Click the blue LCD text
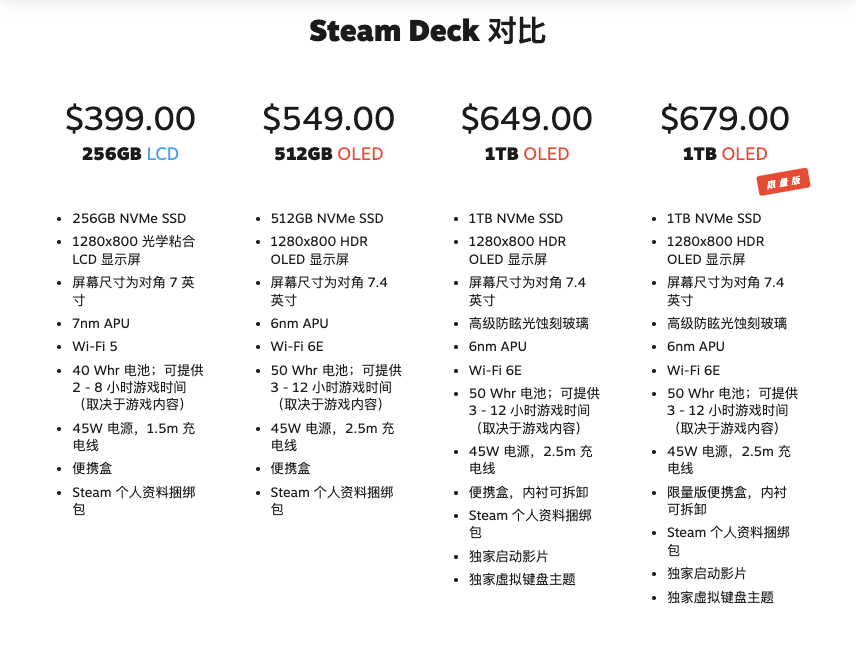Screen dimensions: 856x661 pyautogui.click(x=163, y=154)
